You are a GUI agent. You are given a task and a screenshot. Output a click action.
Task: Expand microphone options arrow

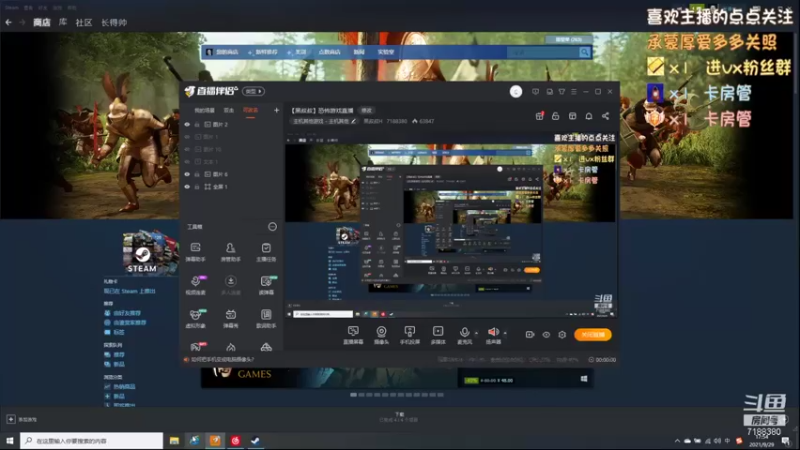477,333
